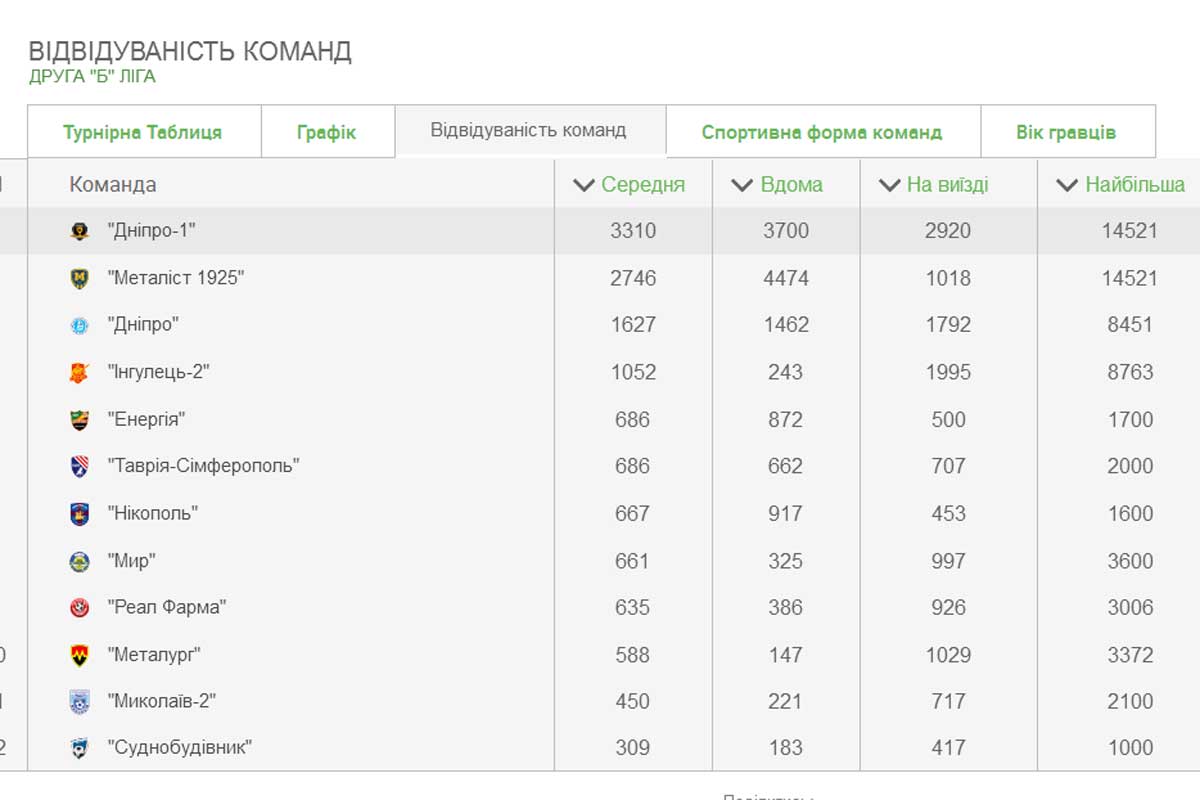The width and height of the screenshot is (1200, 800).
Task: Switch to the Графік tab
Action: point(326,132)
